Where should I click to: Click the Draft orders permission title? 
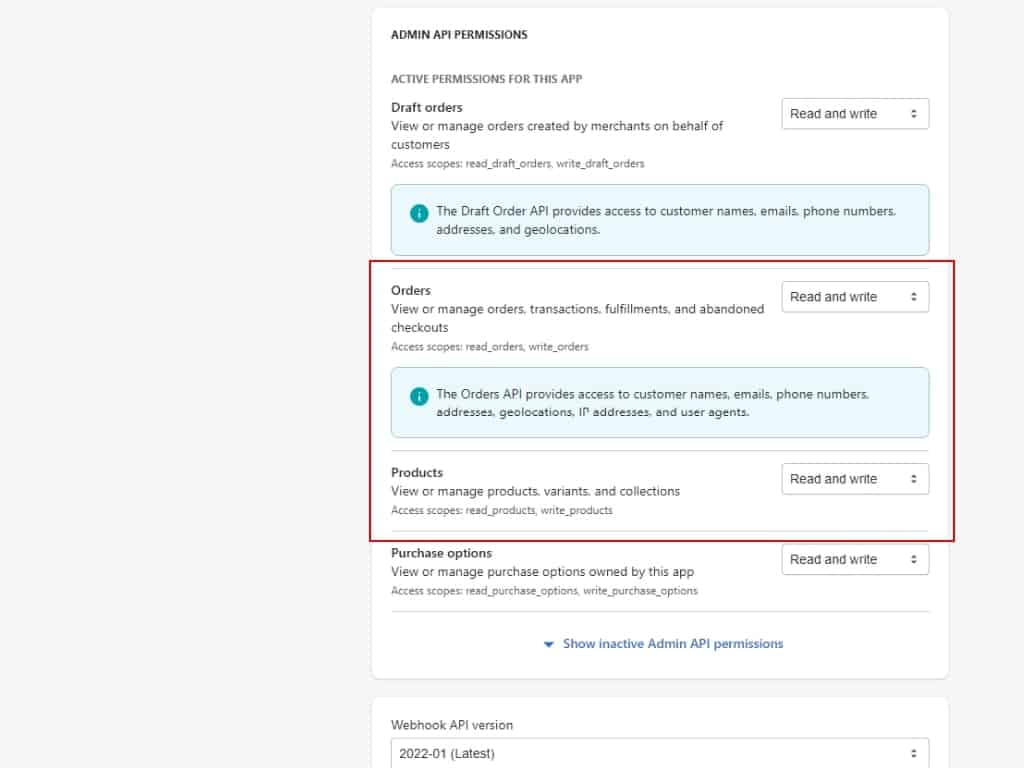(427, 107)
